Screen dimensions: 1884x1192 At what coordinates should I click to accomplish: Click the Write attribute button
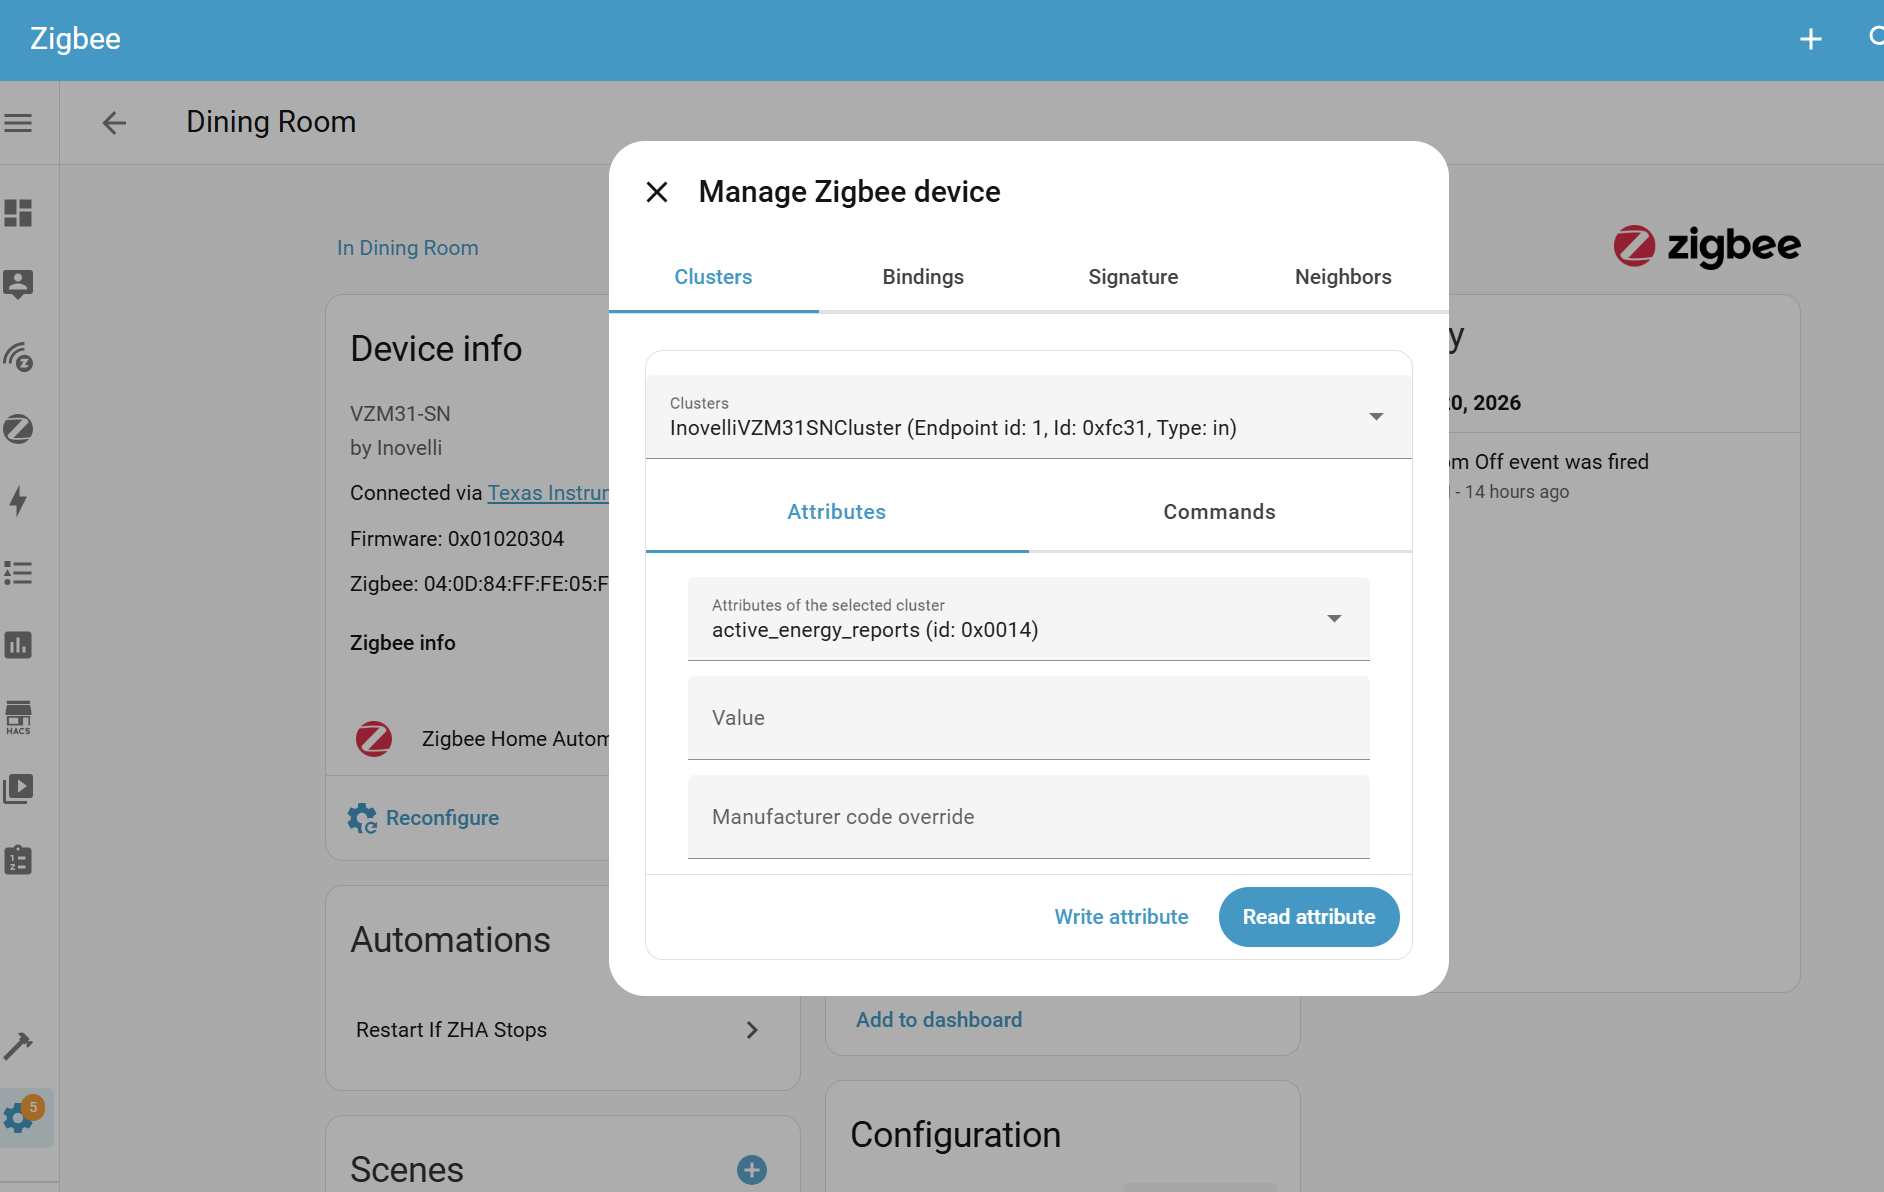click(1121, 917)
